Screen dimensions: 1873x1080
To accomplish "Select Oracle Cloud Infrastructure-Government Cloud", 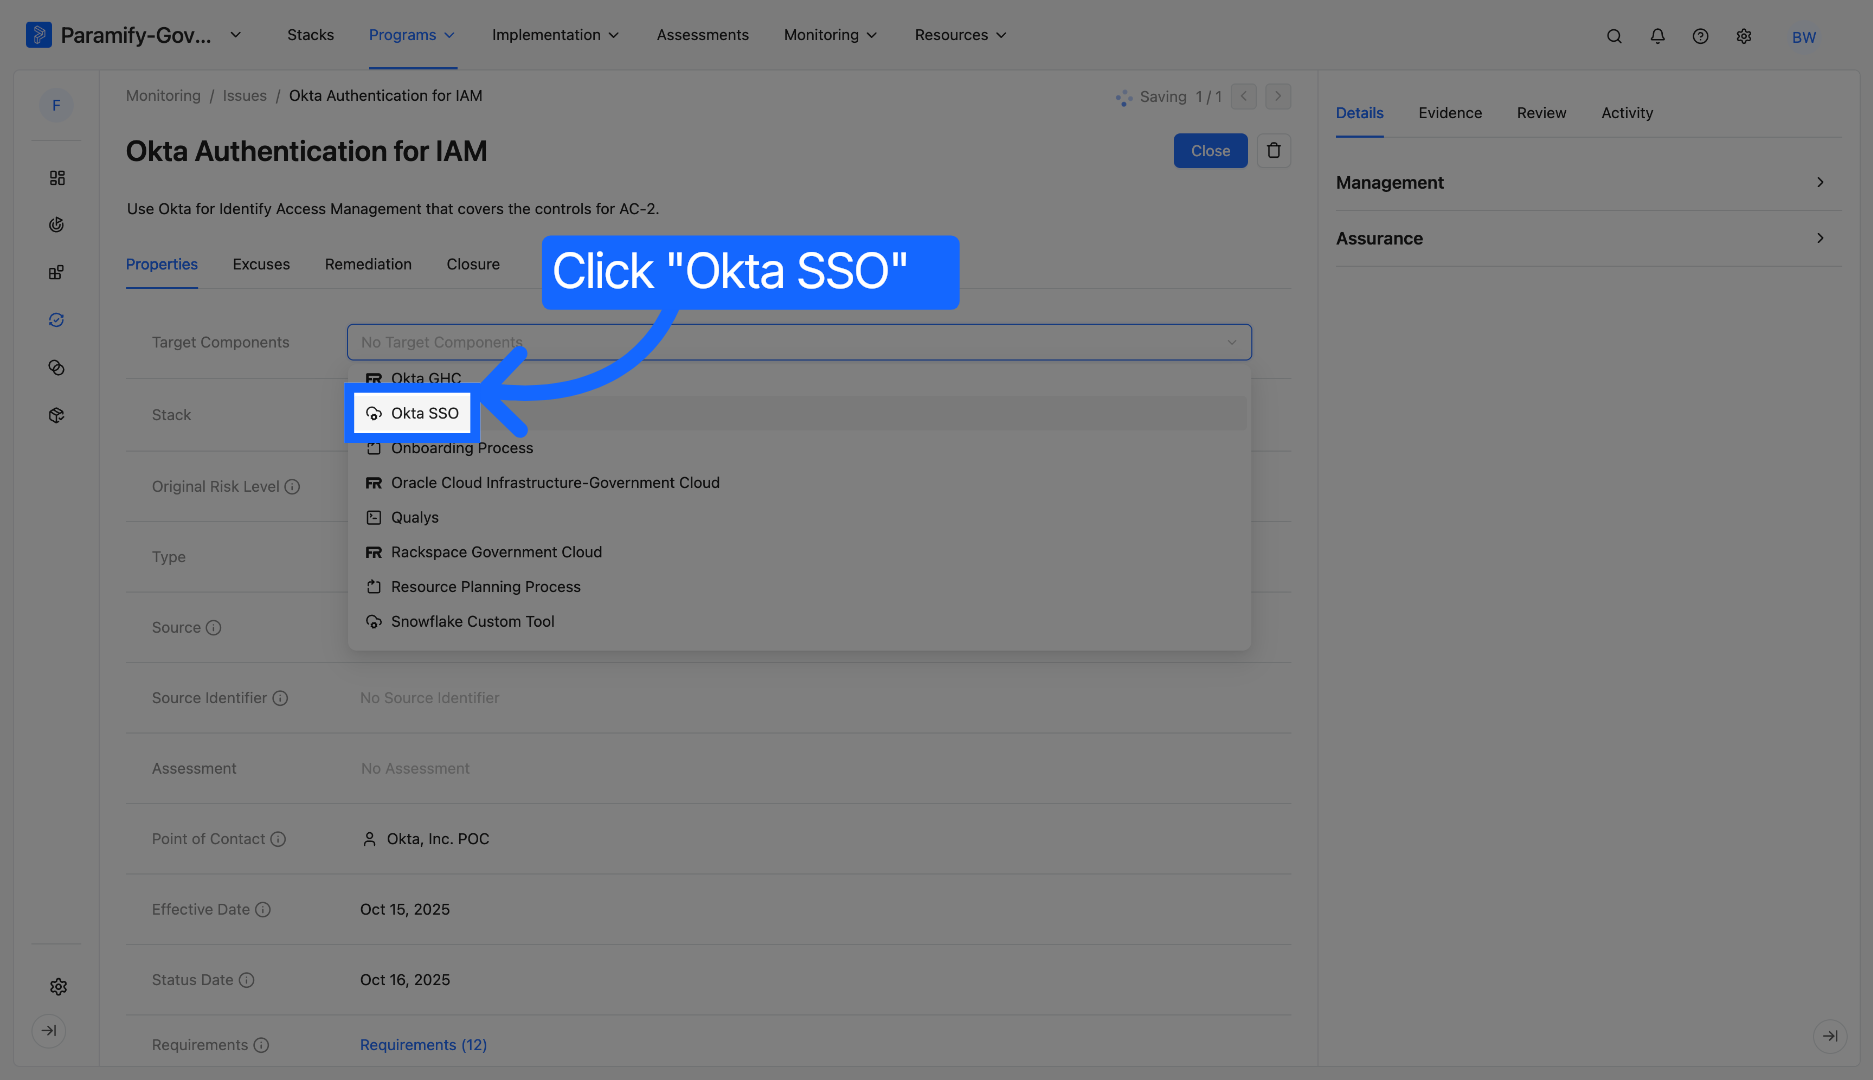I will coord(799,483).
